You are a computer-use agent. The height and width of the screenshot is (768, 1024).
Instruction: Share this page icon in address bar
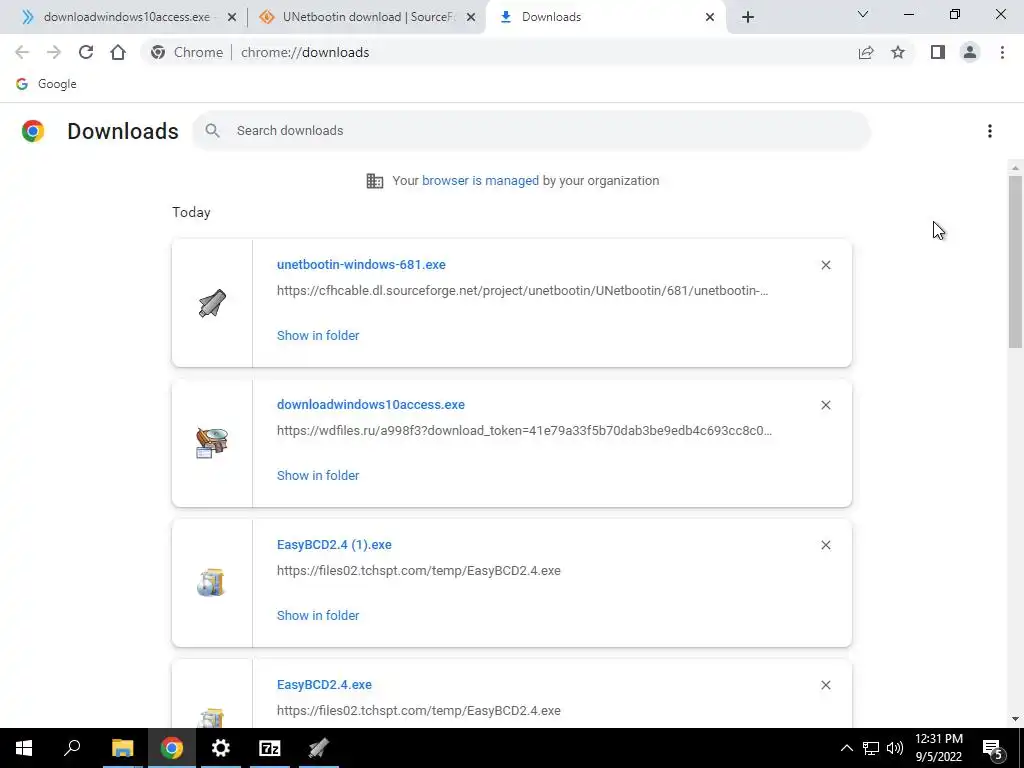coord(866,52)
